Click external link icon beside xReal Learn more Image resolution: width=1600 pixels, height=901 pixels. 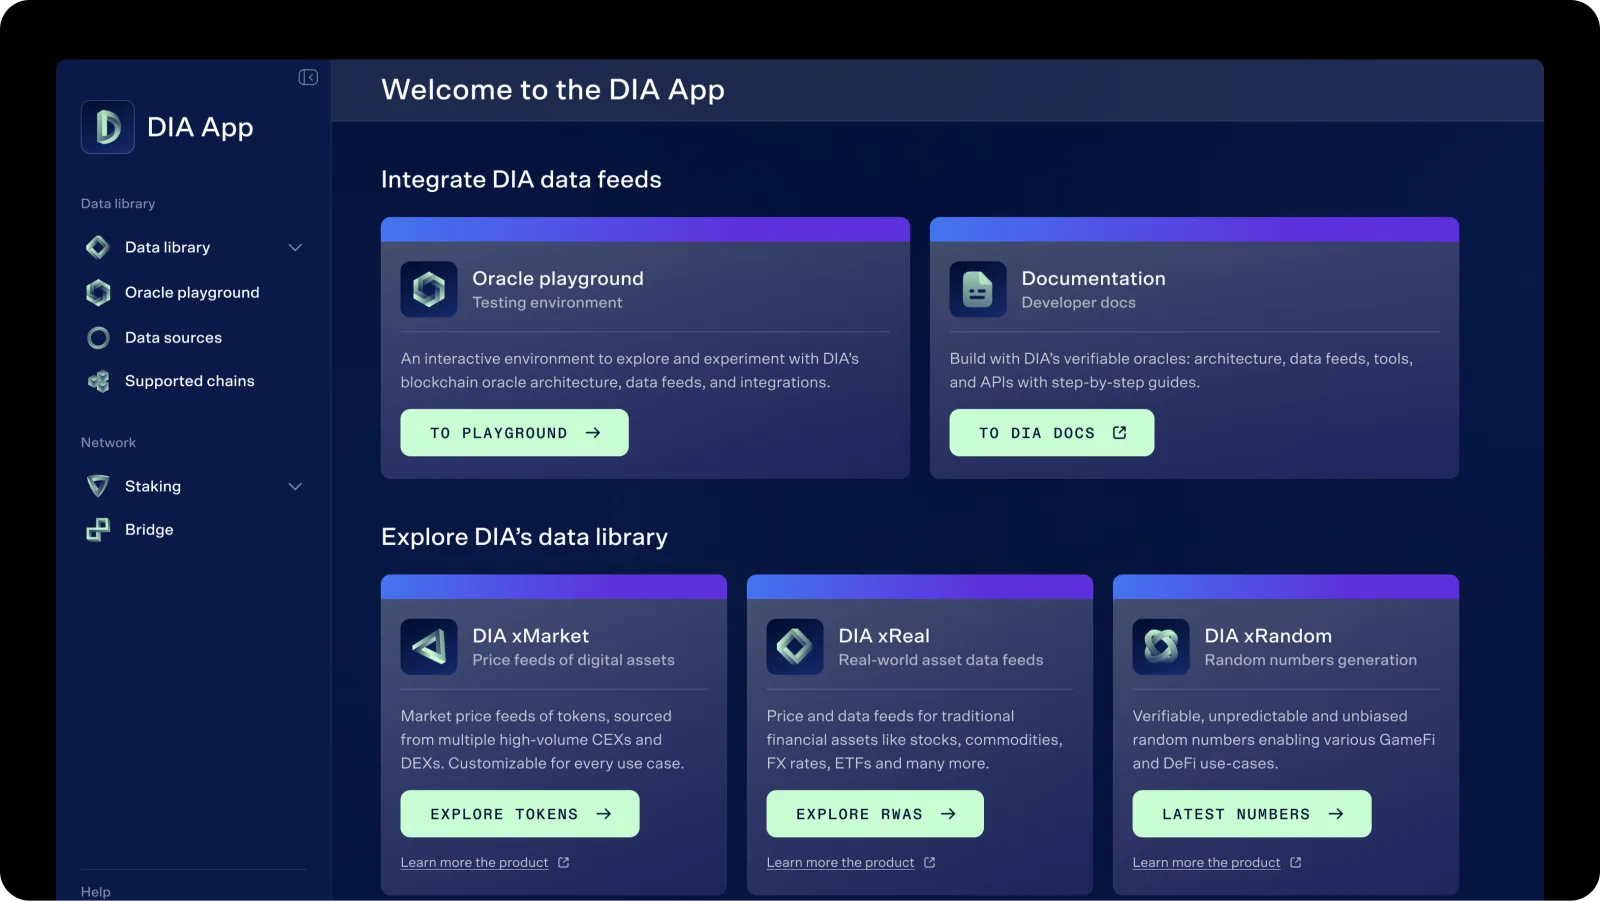(930, 862)
